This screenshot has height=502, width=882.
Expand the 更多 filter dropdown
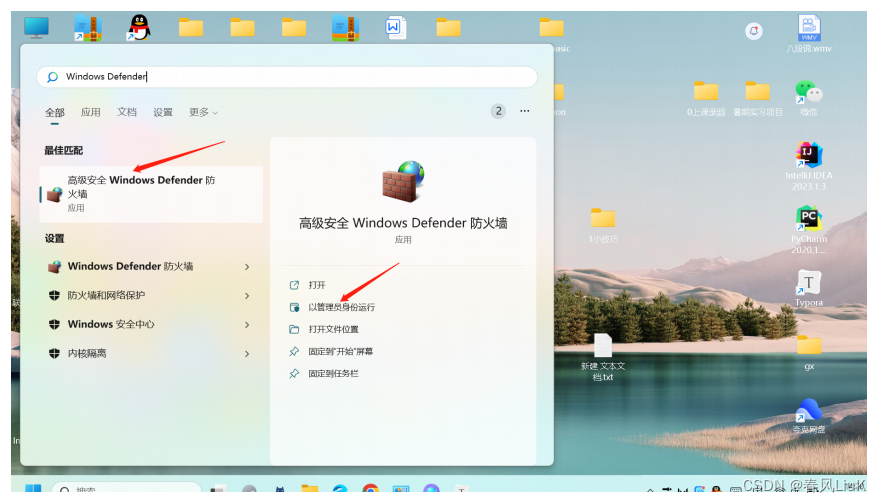203,112
